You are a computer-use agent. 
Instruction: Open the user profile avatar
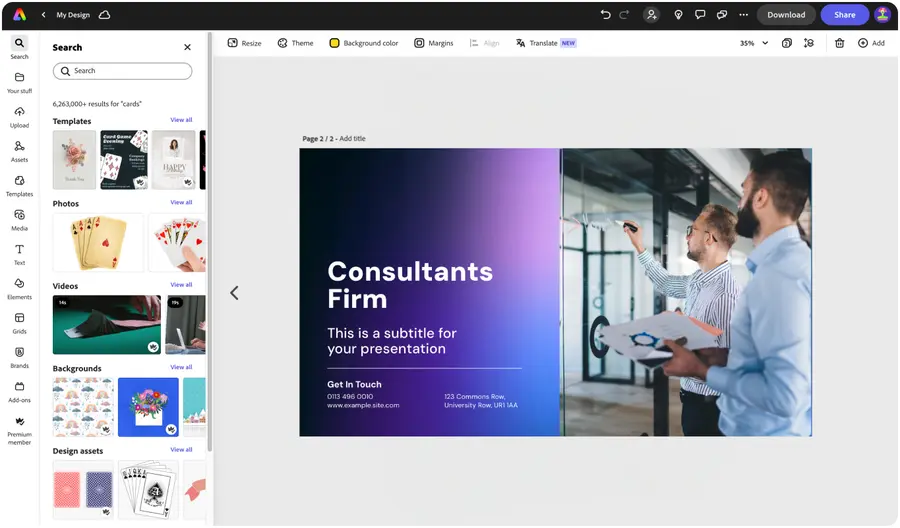point(882,15)
